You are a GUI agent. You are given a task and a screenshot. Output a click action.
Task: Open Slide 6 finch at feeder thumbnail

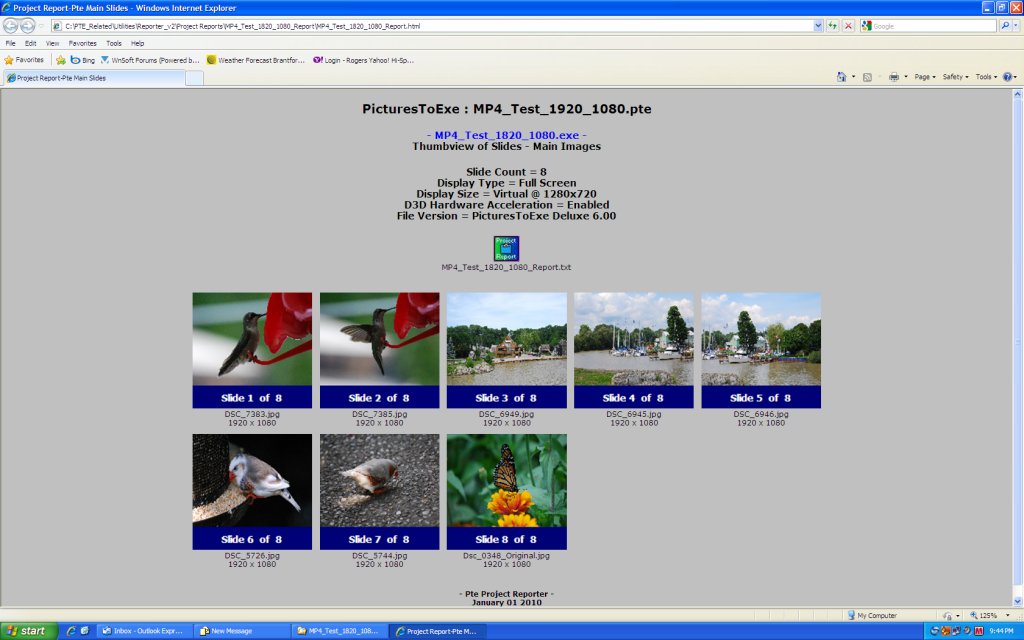(252, 492)
